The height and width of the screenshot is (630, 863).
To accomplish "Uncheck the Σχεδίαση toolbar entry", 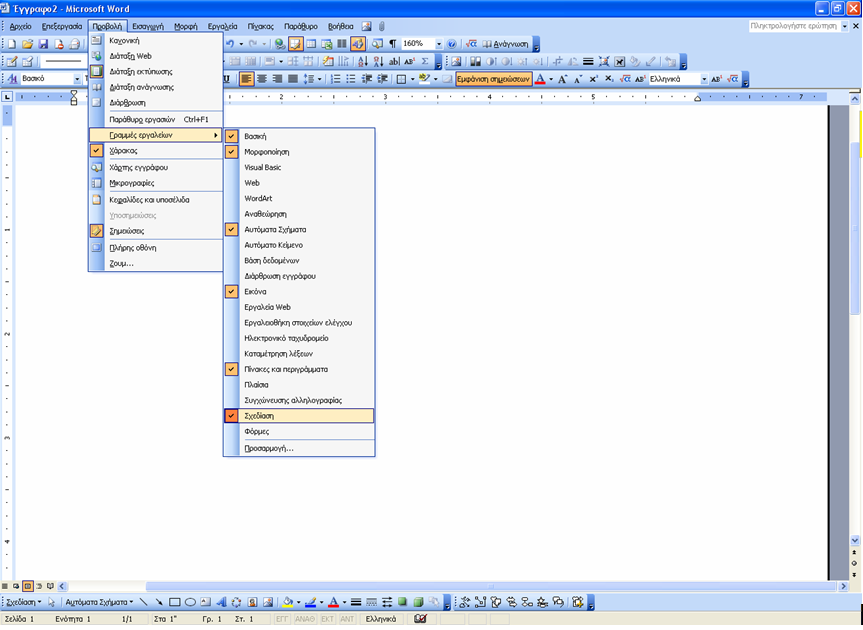I will [x=299, y=416].
